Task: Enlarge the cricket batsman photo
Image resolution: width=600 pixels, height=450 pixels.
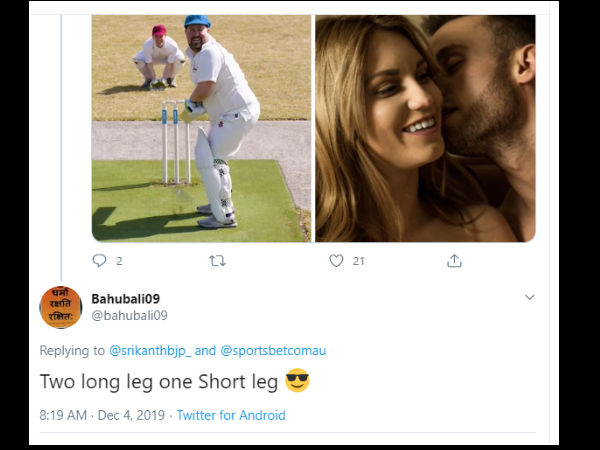Action: [x=202, y=128]
